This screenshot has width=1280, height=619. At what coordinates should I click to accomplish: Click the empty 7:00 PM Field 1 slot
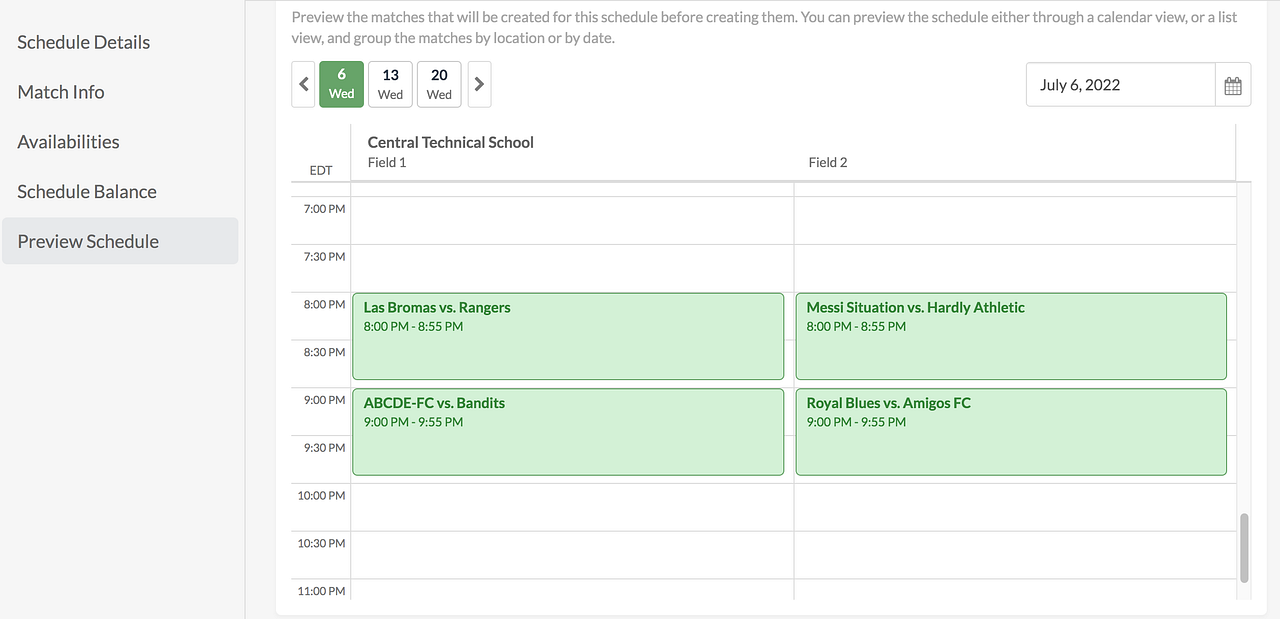coord(572,220)
